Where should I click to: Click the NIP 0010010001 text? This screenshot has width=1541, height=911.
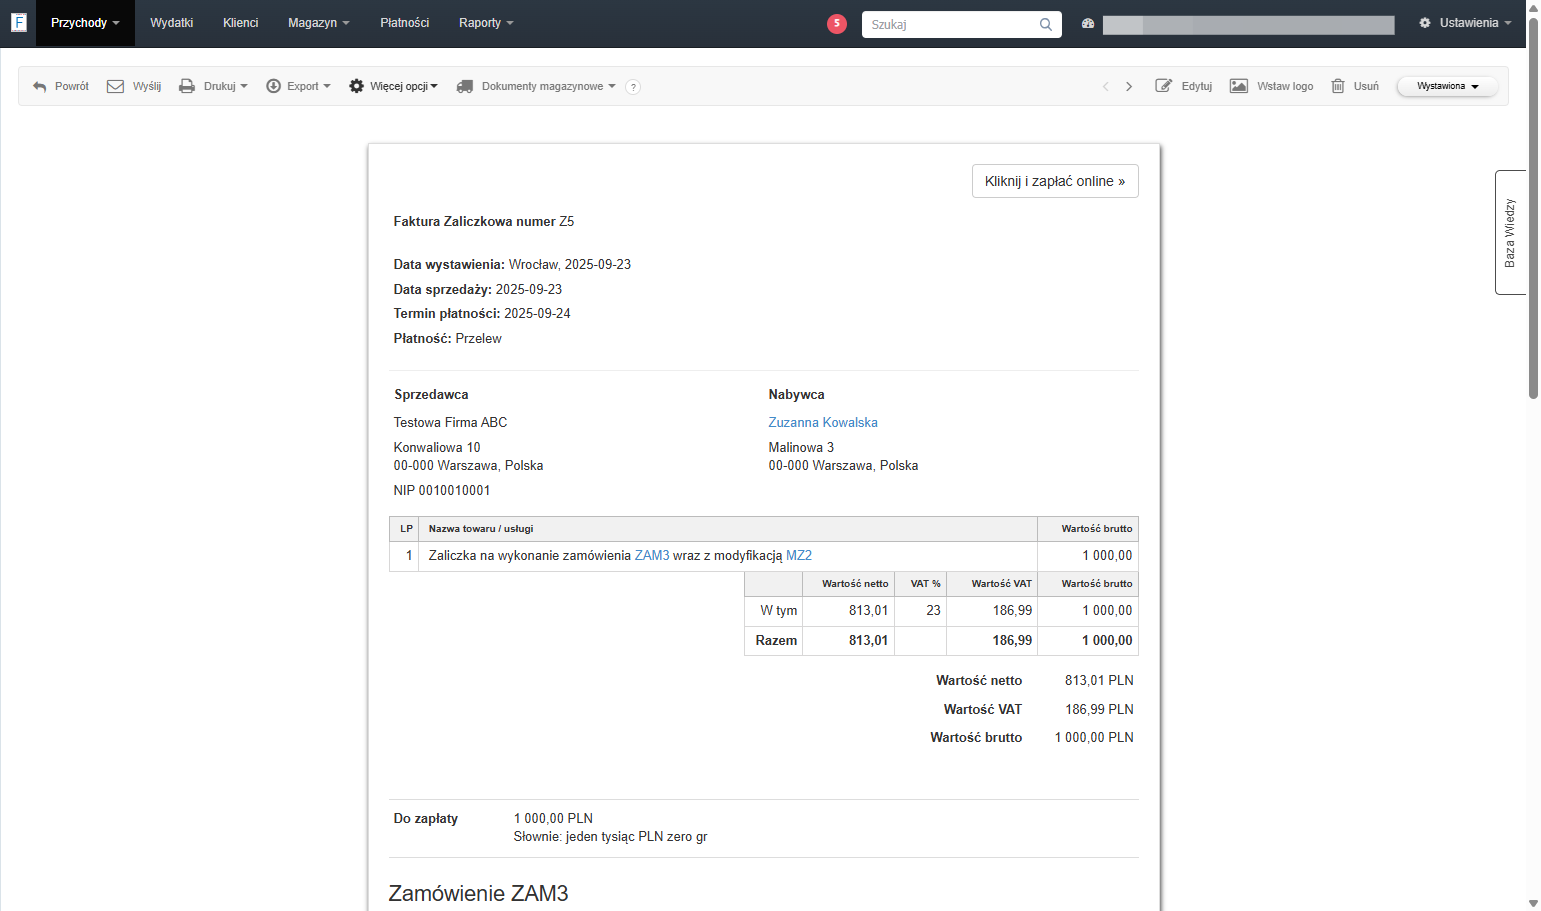[442, 491]
